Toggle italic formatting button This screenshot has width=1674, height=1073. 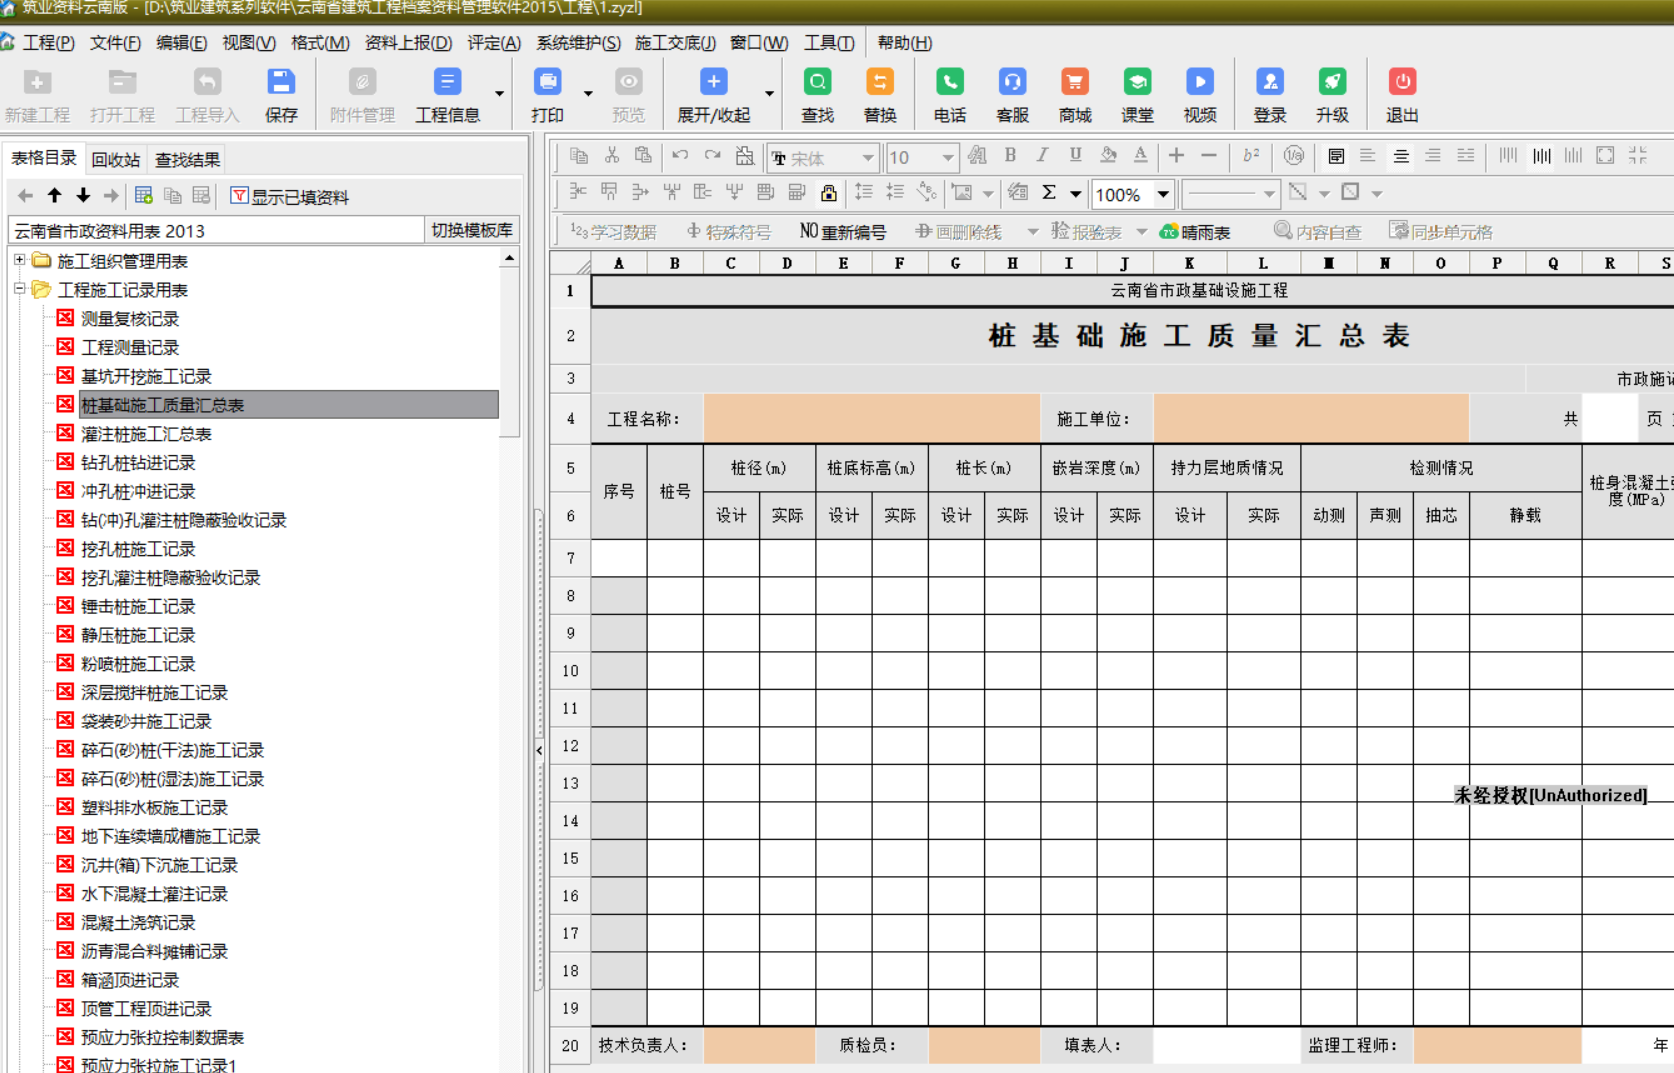pos(1042,156)
